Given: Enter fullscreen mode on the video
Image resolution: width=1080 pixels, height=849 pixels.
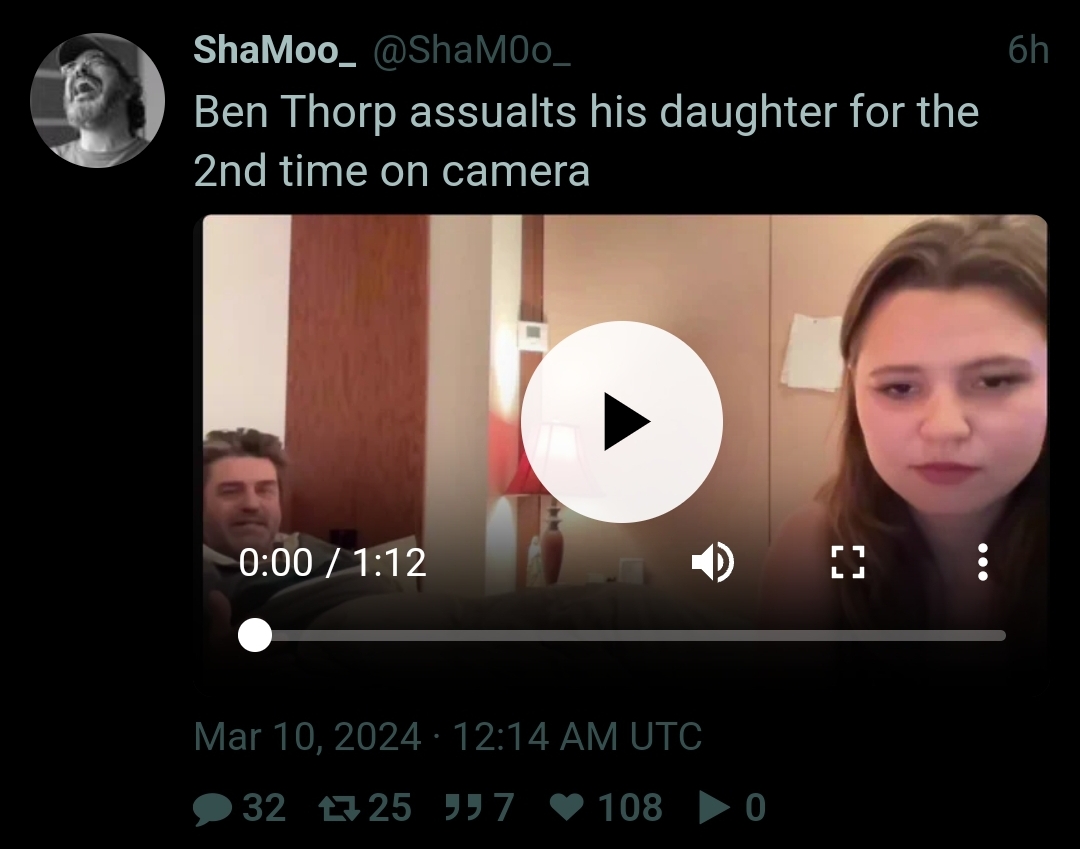Looking at the screenshot, I should click(x=847, y=562).
